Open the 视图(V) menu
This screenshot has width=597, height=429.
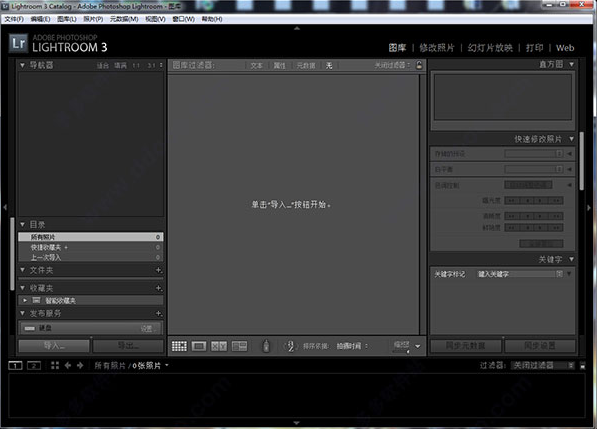[x=155, y=19]
